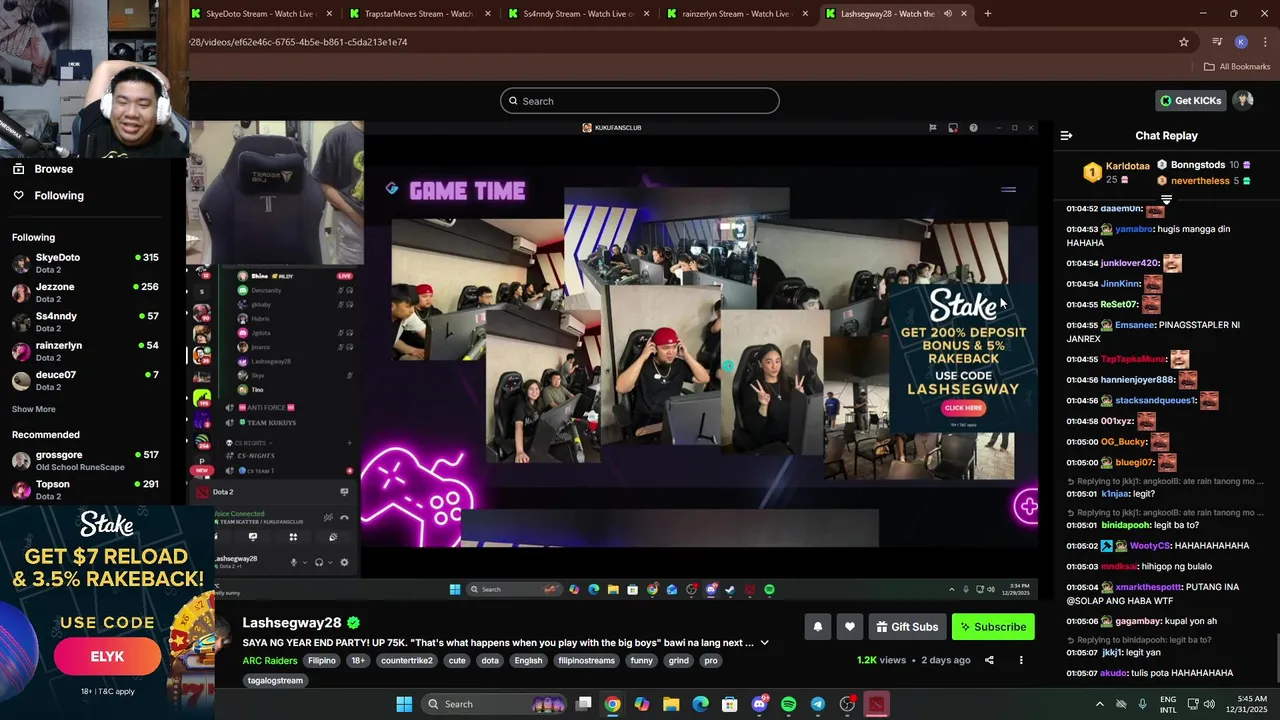Close the rainzerlyn Stream tab
This screenshot has height=720, width=1280.
806,14
